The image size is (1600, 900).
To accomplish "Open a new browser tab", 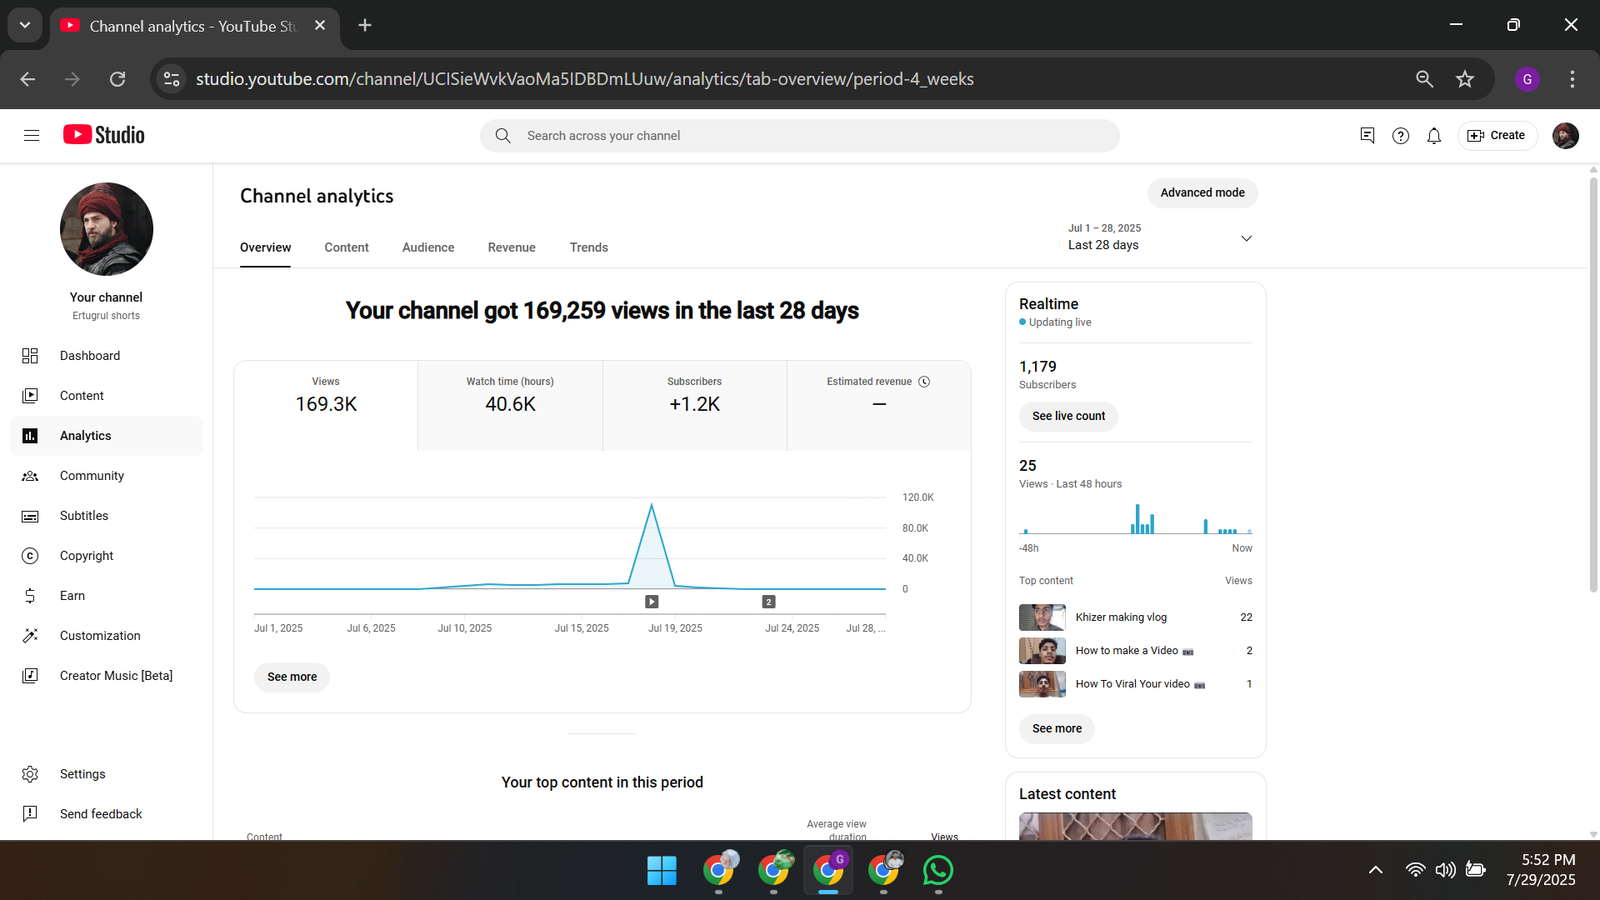I will 365,25.
